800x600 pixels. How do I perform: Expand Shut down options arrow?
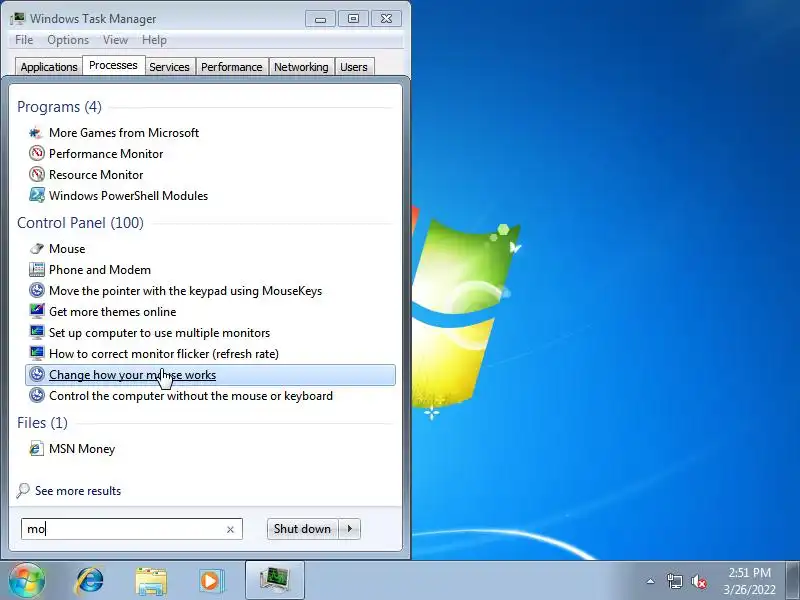349,529
